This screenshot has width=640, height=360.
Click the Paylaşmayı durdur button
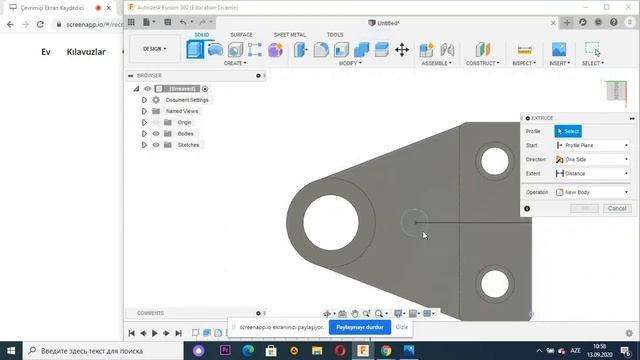[x=360, y=327]
